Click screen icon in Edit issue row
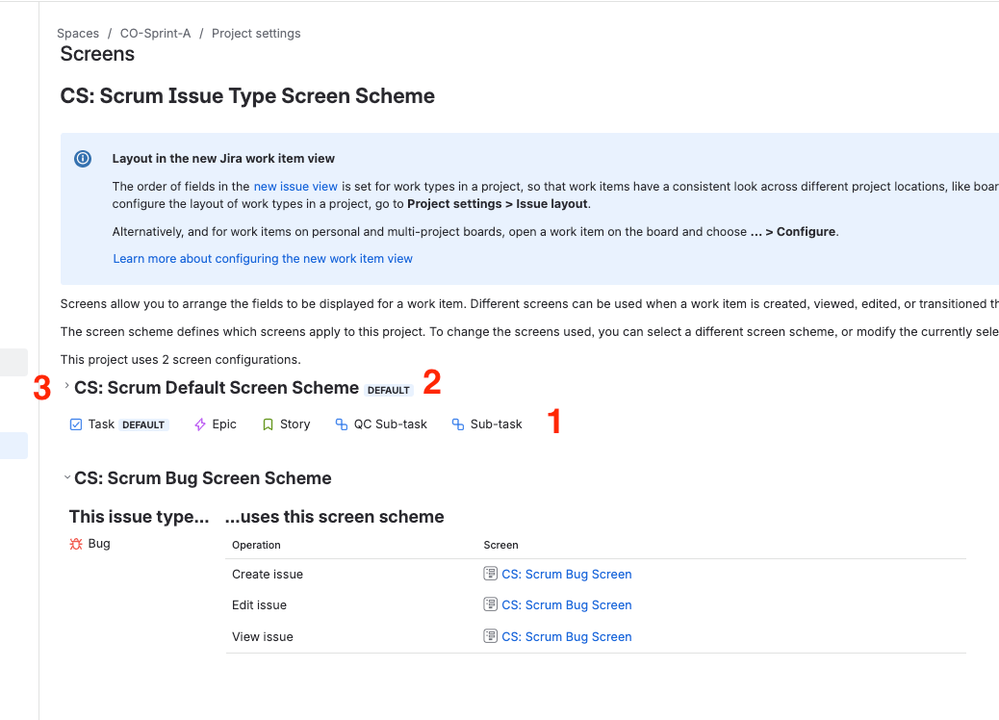 click(x=490, y=604)
